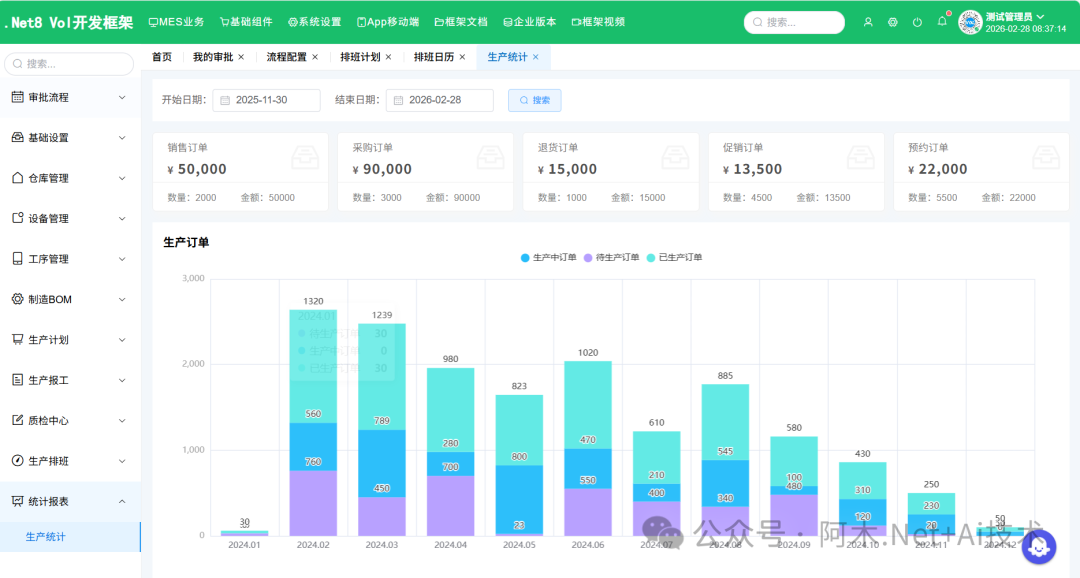The width and height of the screenshot is (1080, 578).
Task: Open the start date 2025-11-30 field
Action: point(267,101)
